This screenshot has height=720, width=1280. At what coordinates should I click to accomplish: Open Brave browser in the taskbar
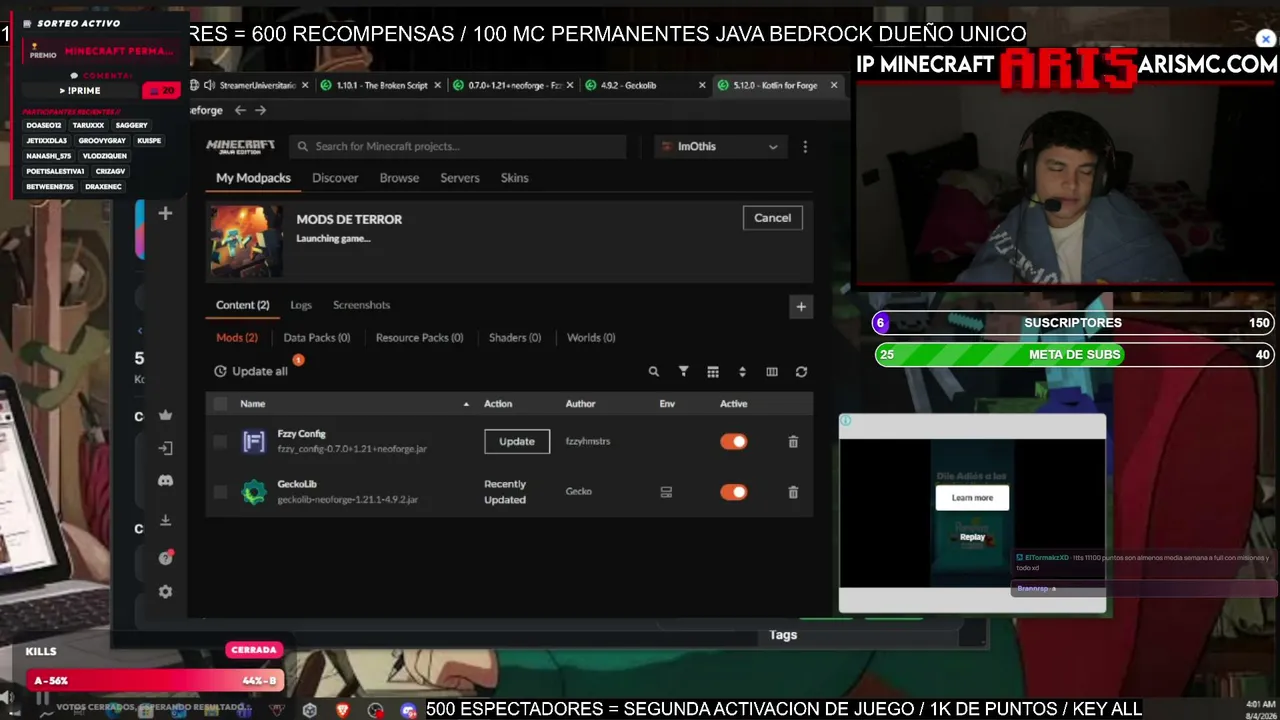(x=342, y=710)
